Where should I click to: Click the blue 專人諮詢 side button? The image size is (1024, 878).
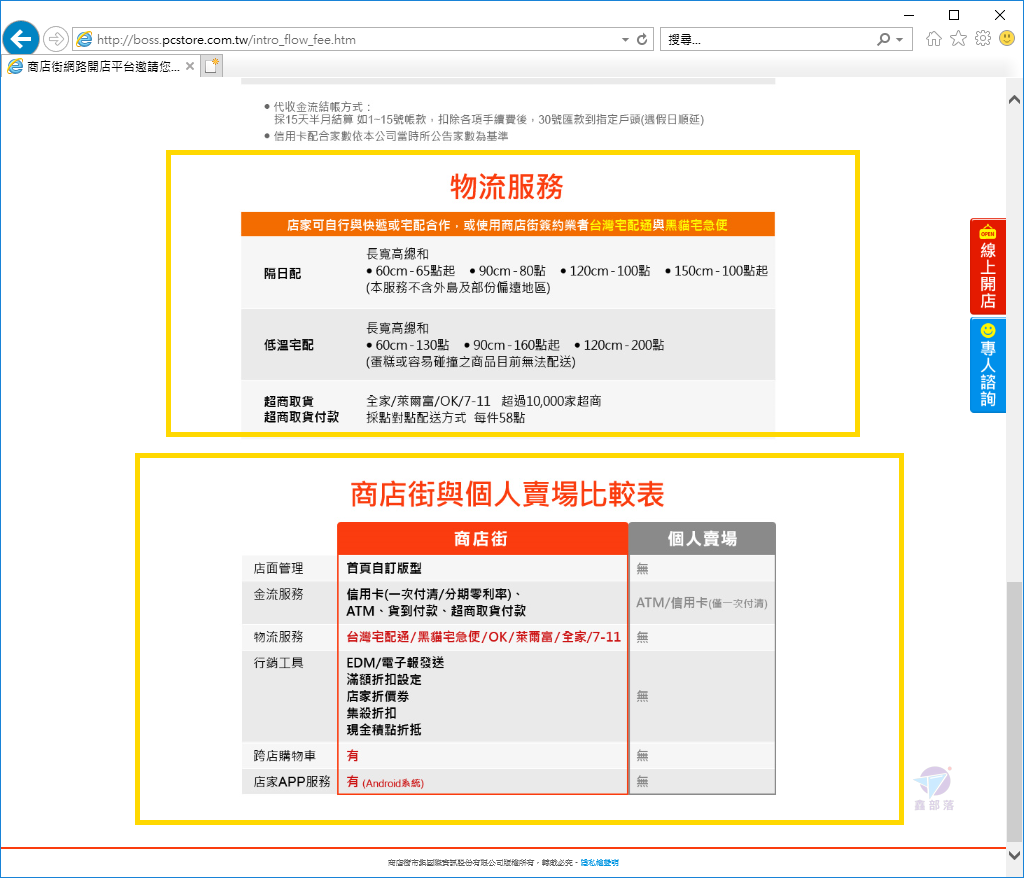pos(987,365)
